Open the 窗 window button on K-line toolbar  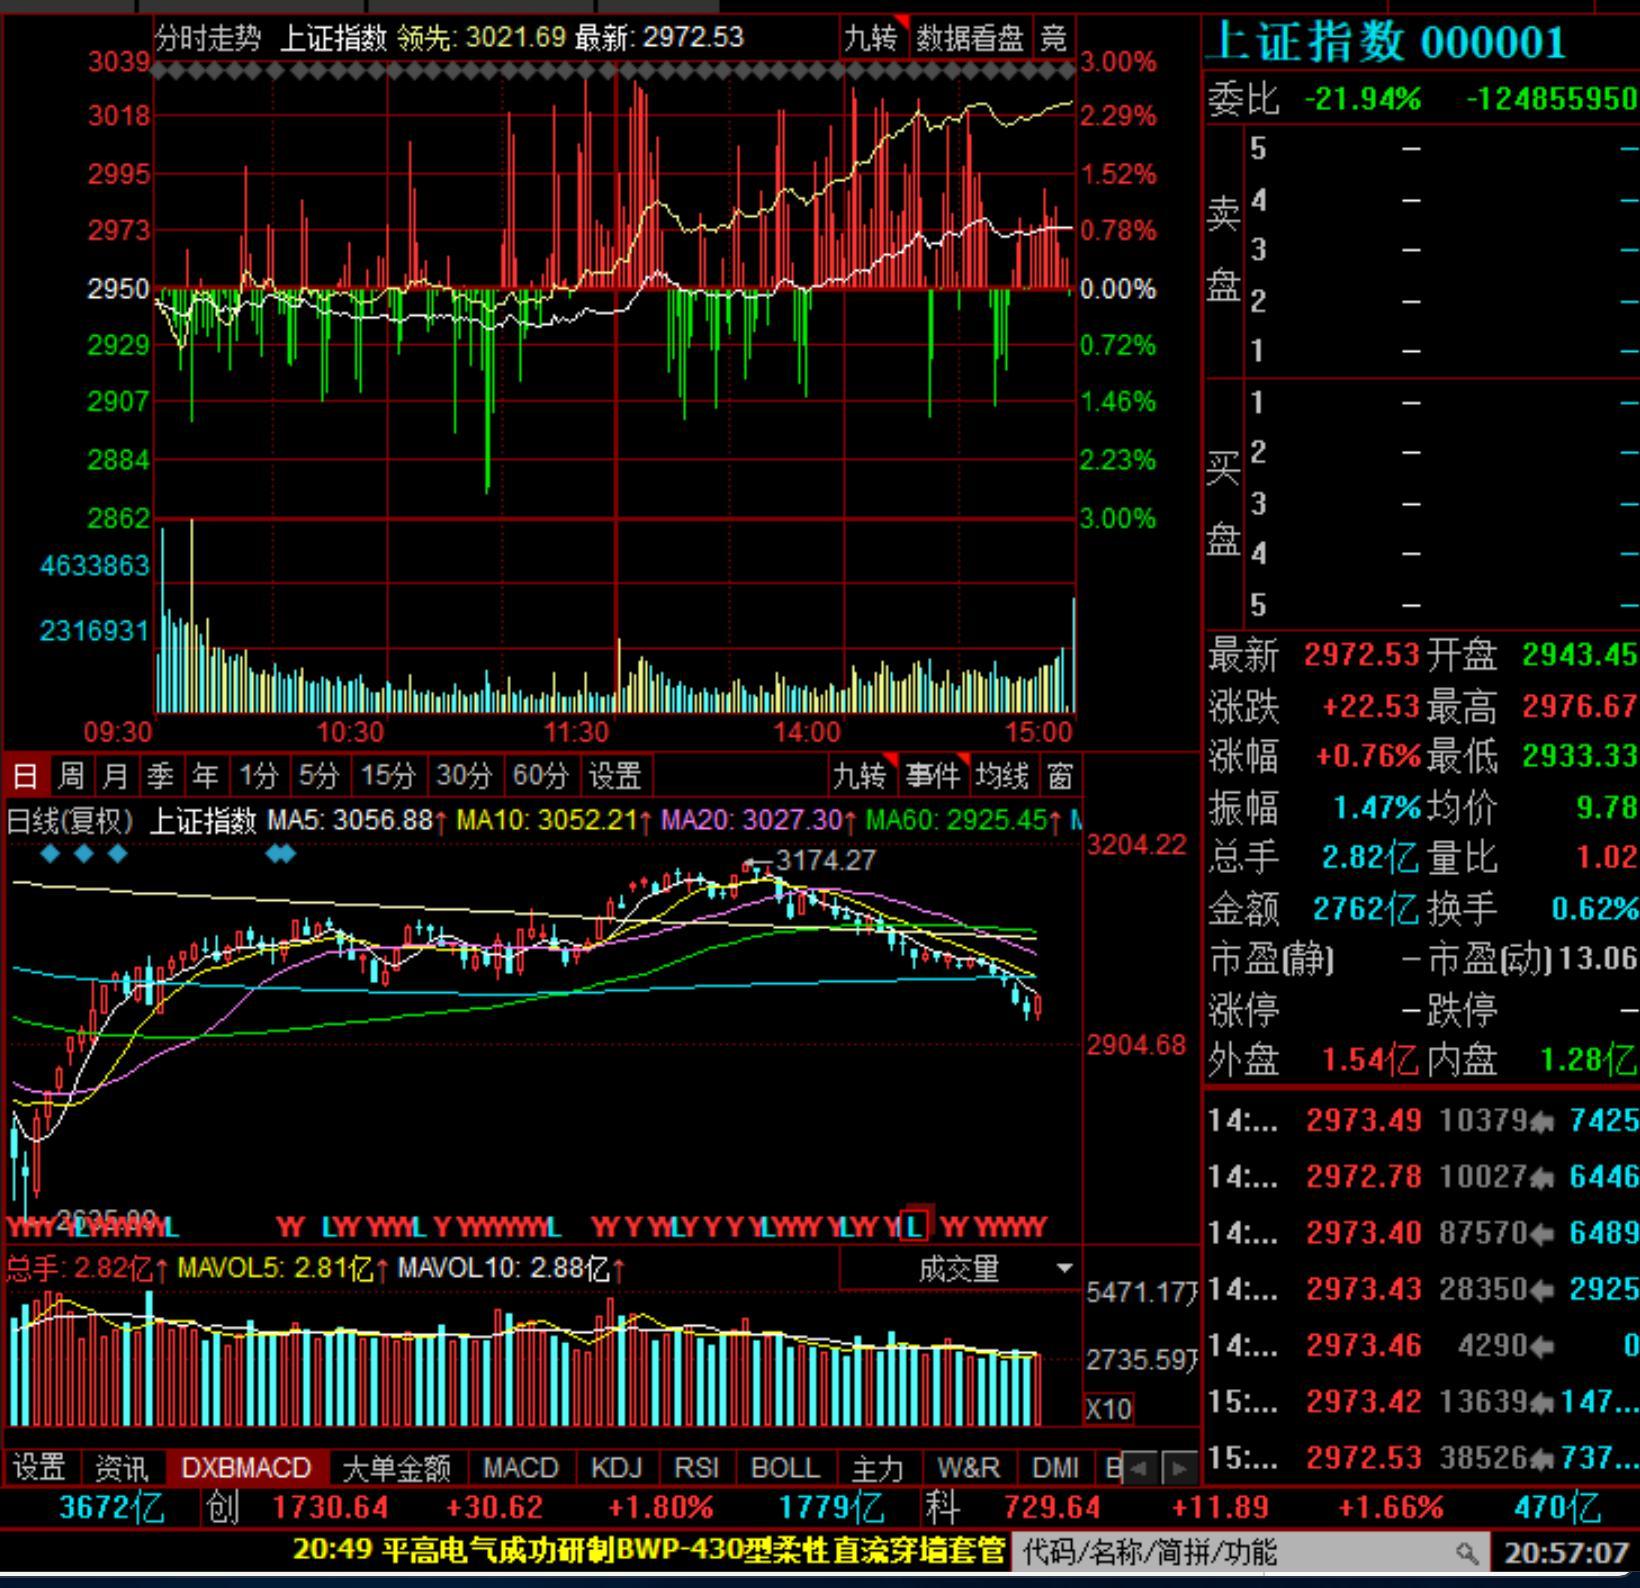point(1059,775)
